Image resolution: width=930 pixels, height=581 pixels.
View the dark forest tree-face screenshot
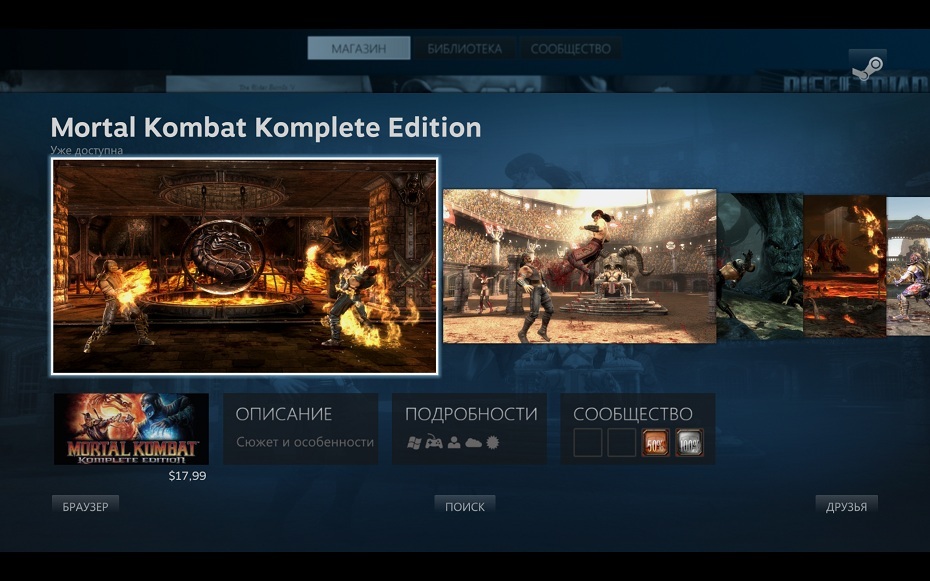click(x=760, y=267)
